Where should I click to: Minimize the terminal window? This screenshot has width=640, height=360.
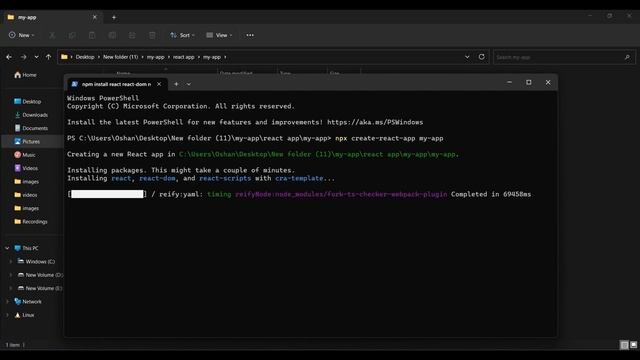509,82
